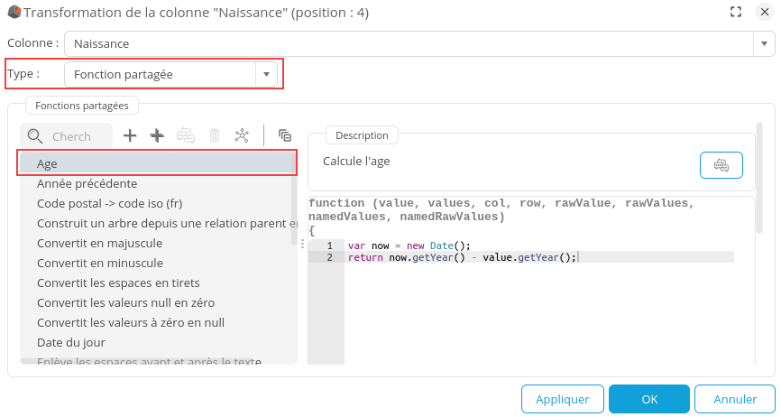Click the network graph dependencies icon
The width and height of the screenshot is (781, 417).
click(x=242, y=136)
